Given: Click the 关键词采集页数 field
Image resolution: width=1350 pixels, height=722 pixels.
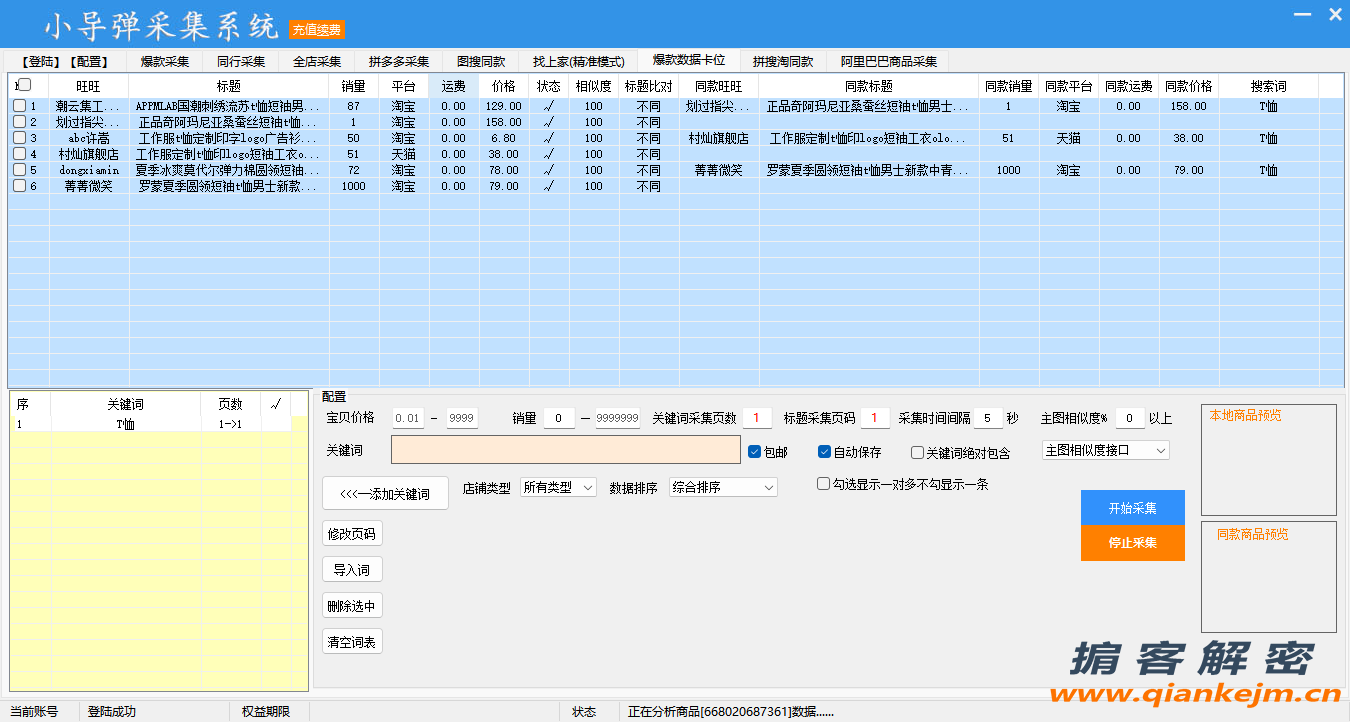Looking at the screenshot, I should tap(757, 418).
